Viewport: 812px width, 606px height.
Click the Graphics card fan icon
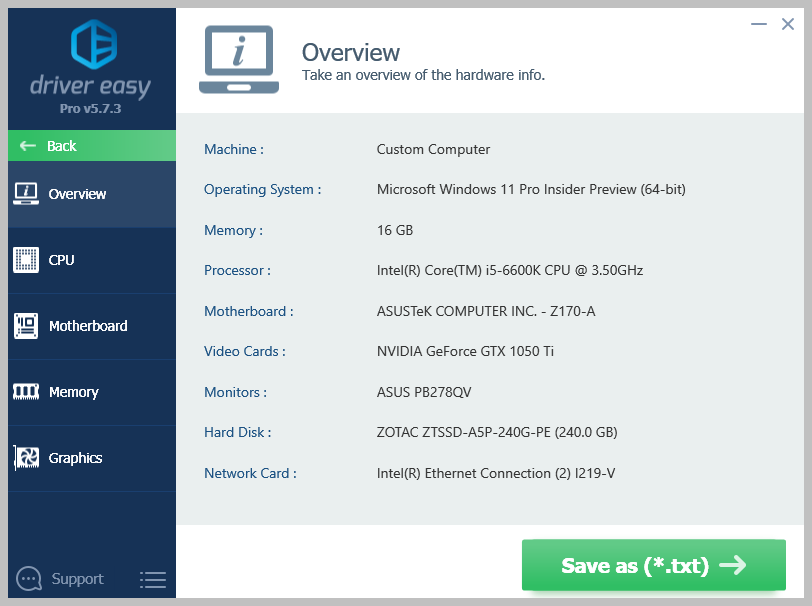pyautogui.click(x=26, y=458)
